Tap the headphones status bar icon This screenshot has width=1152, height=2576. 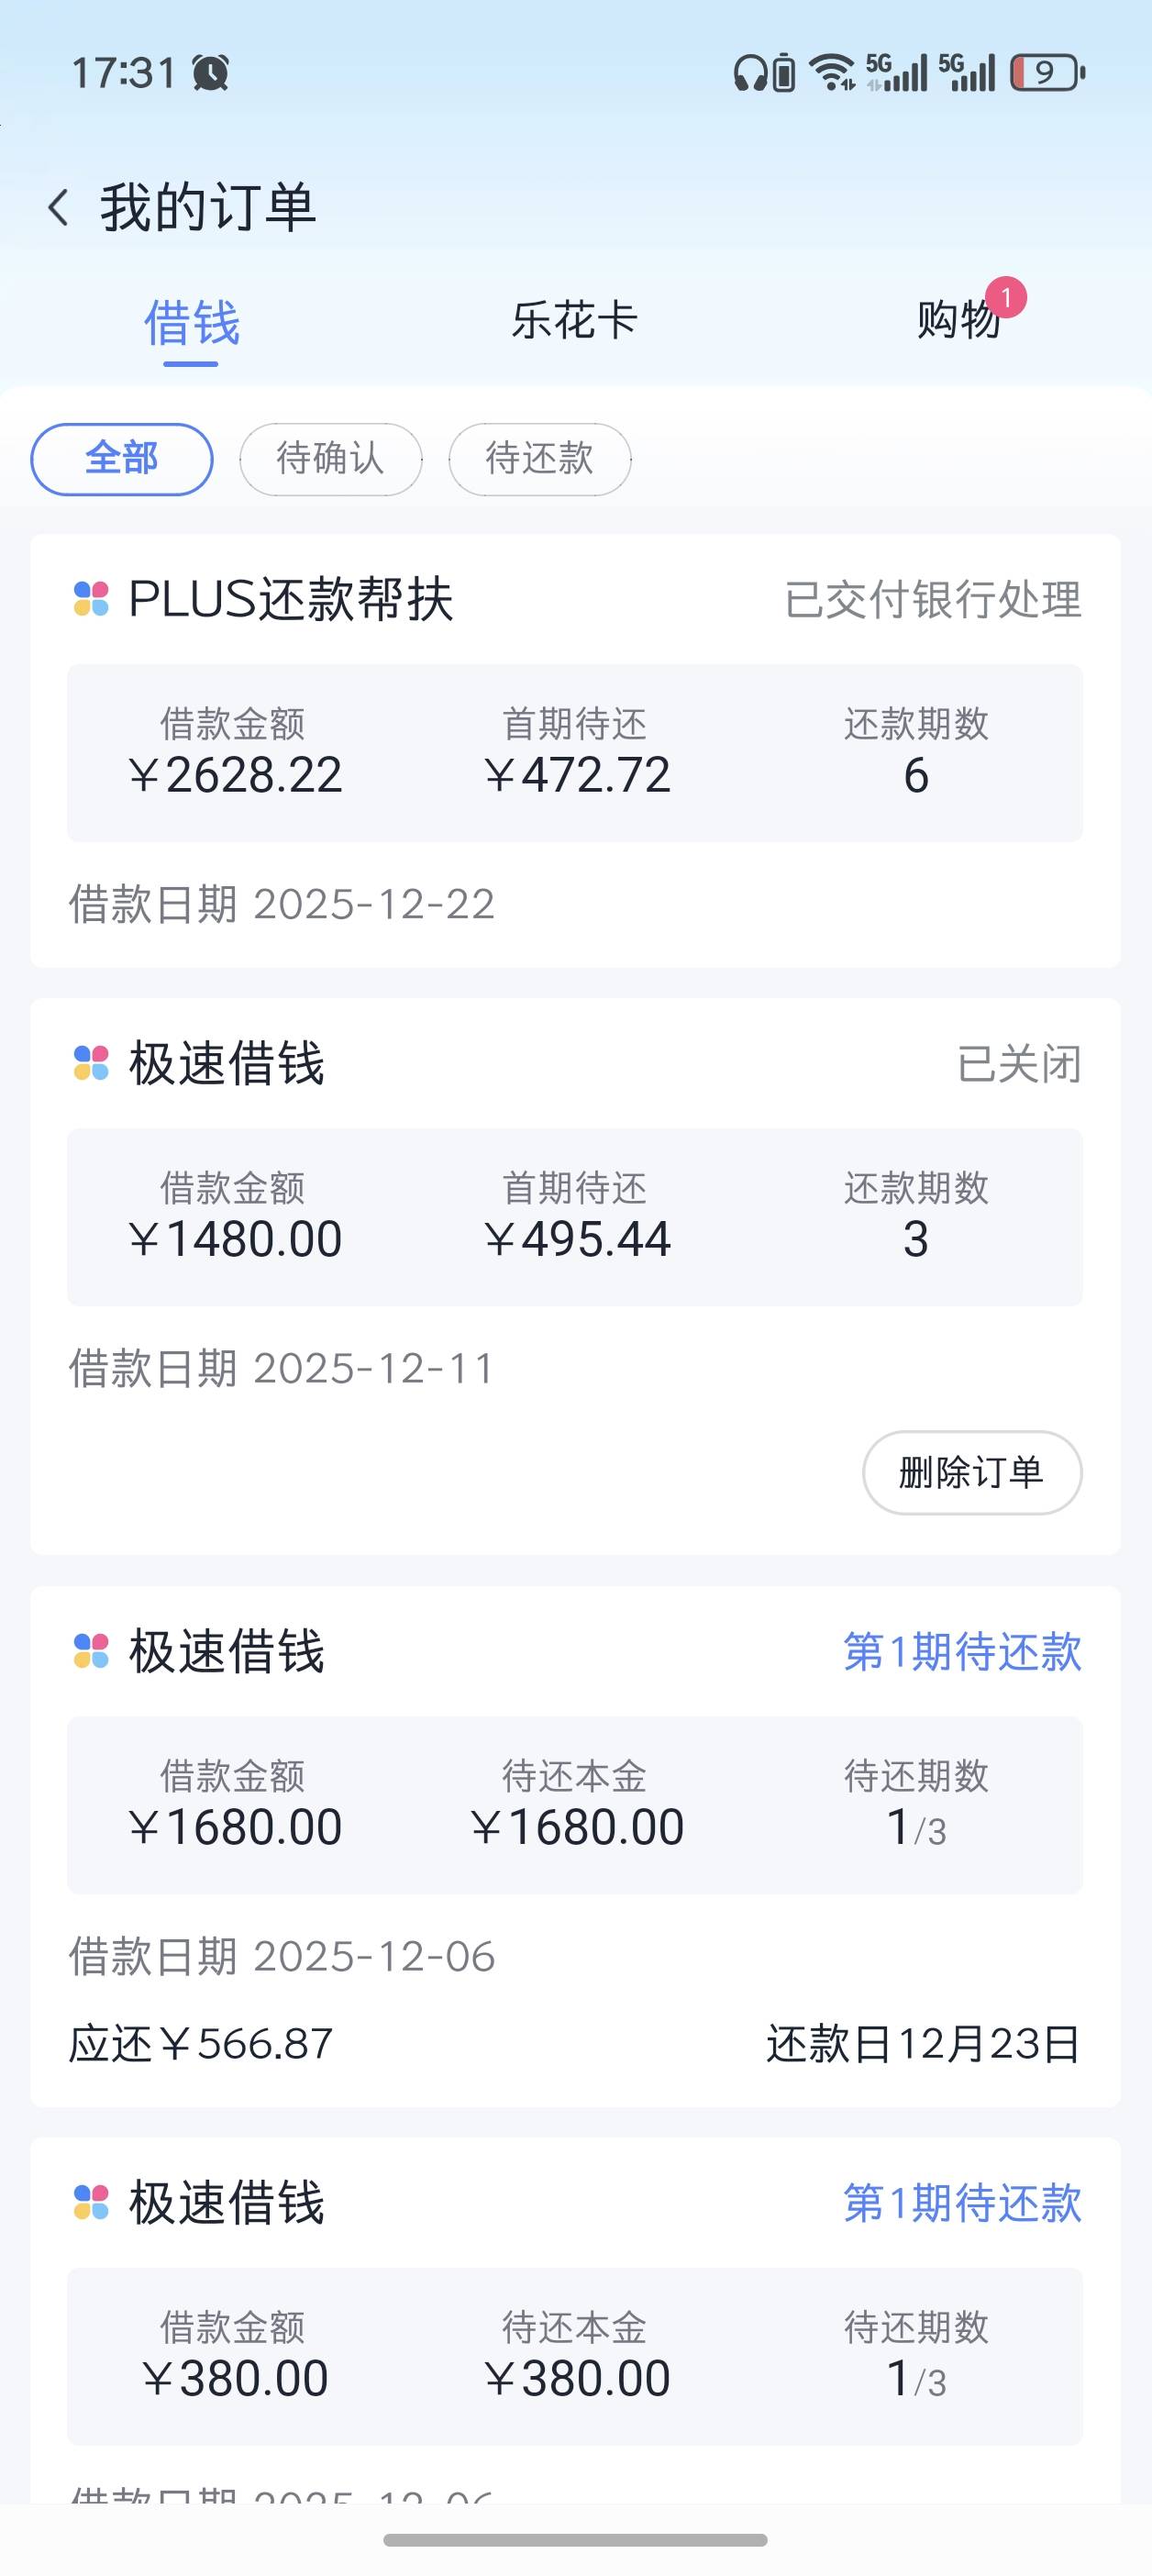[749, 73]
